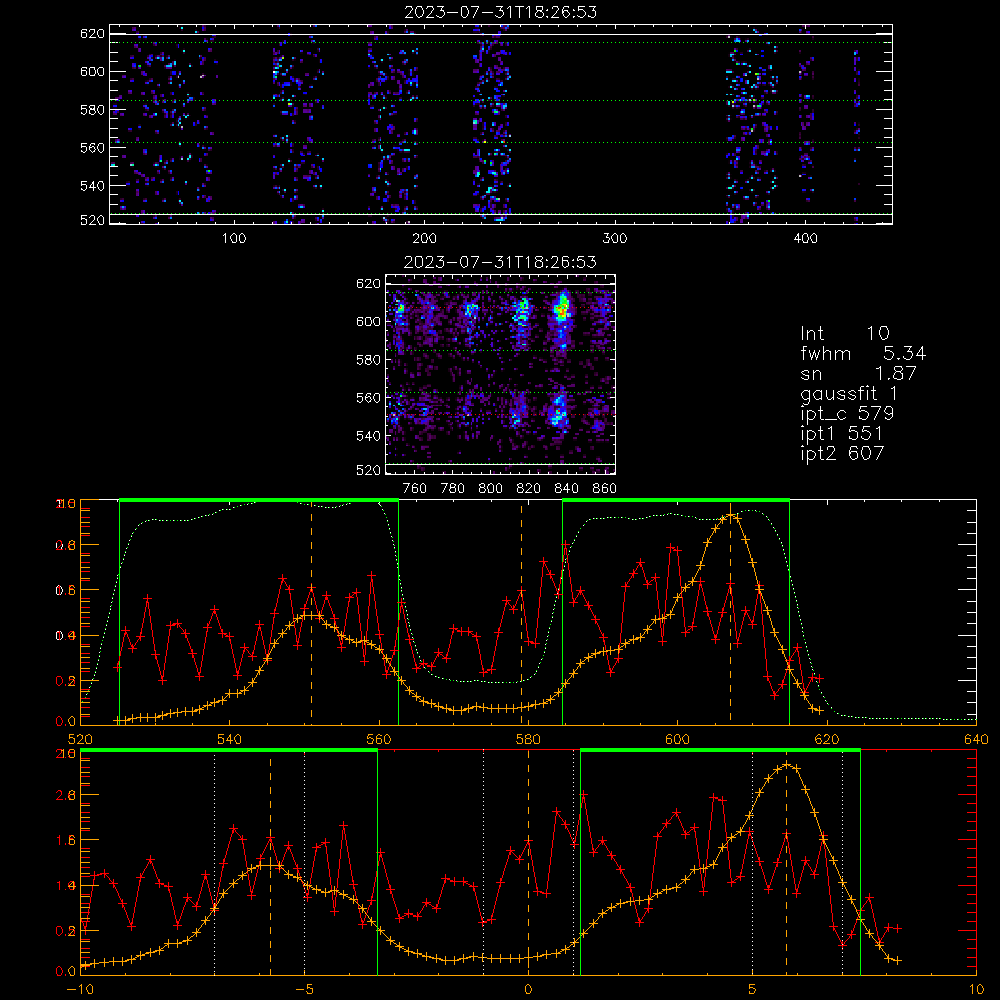
Task: Click x-axis label 640 on profile plot
Action: pyautogui.click(x=976, y=739)
